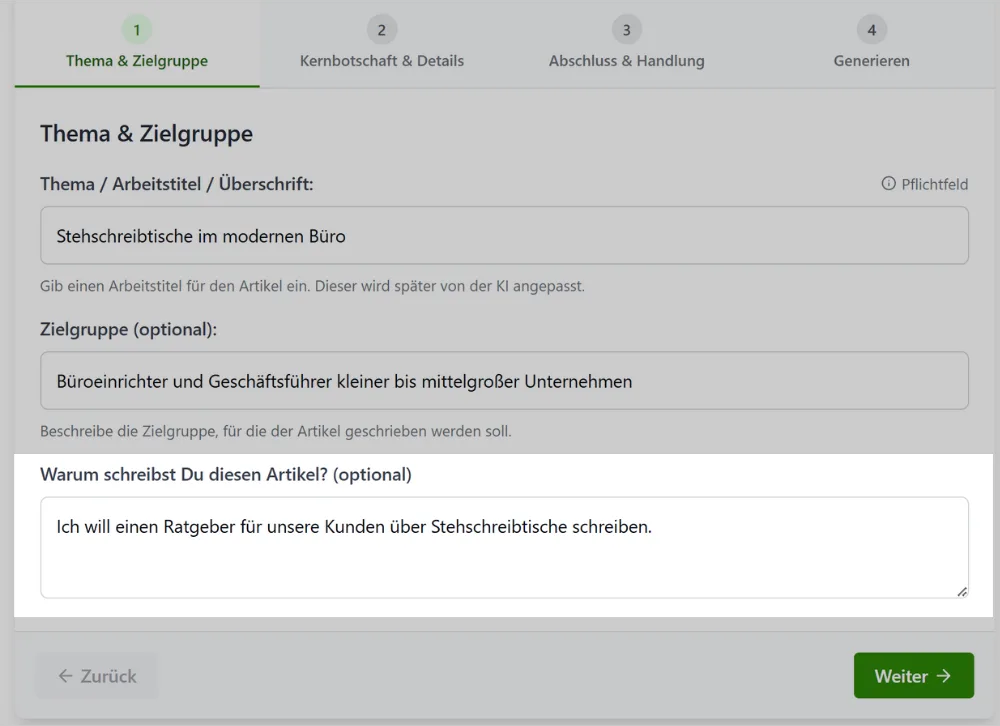Click the 'Thema / Arbeitstitel / Überschrift:' label
The width and height of the screenshot is (1000, 726).
(177, 184)
